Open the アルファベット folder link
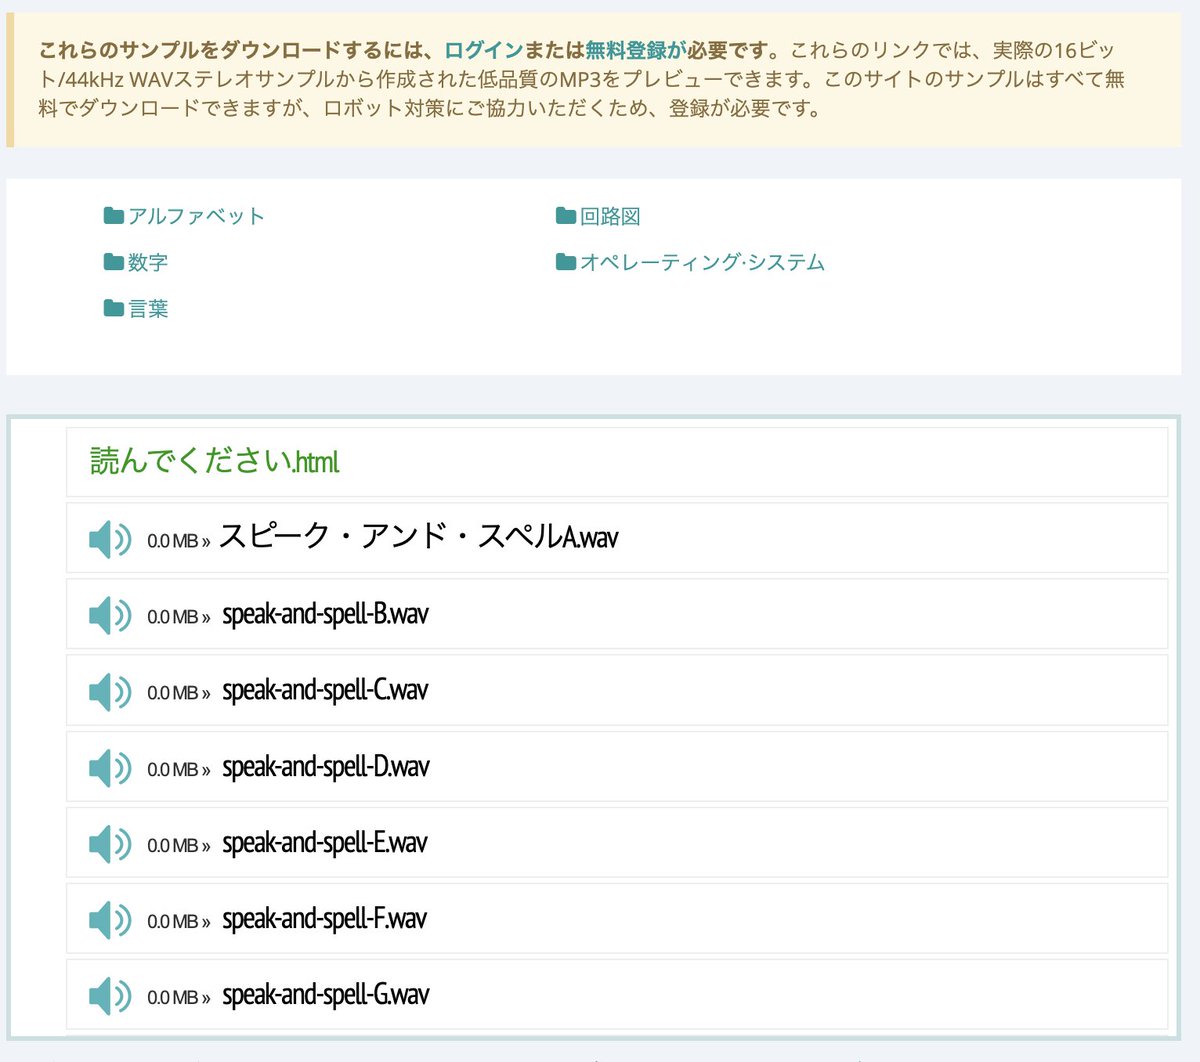Screen dimensions: 1200x1062 196,216
